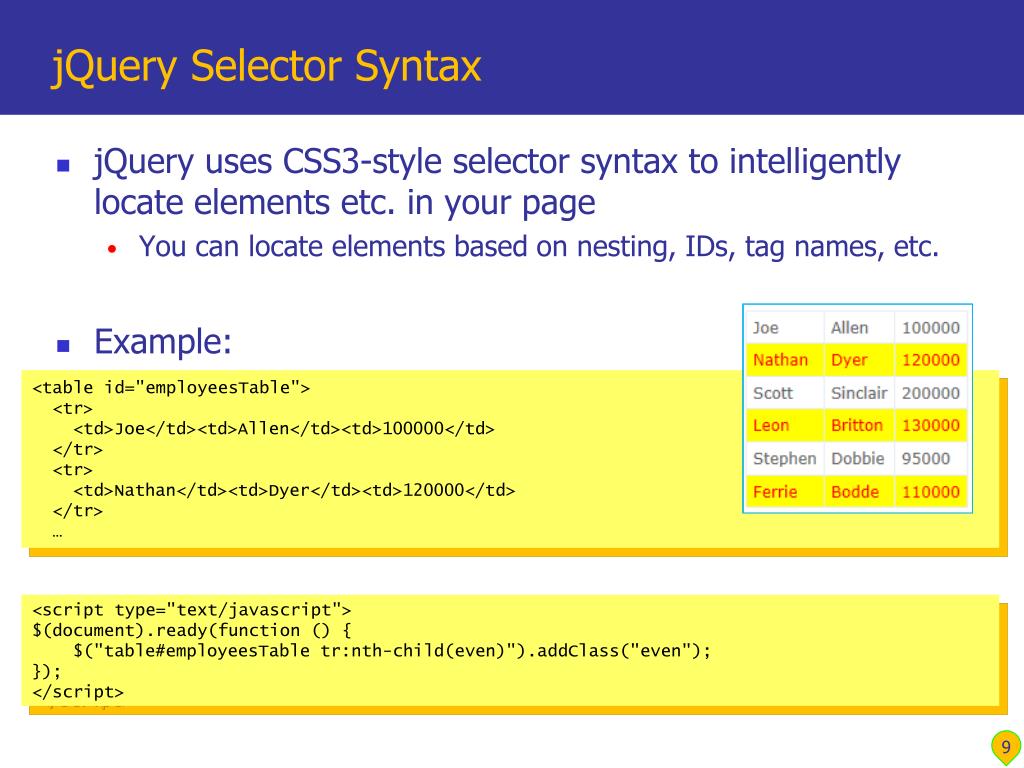The height and width of the screenshot is (768, 1024).
Task: Click the cell 'Allen' in the table
Action: pos(857,327)
